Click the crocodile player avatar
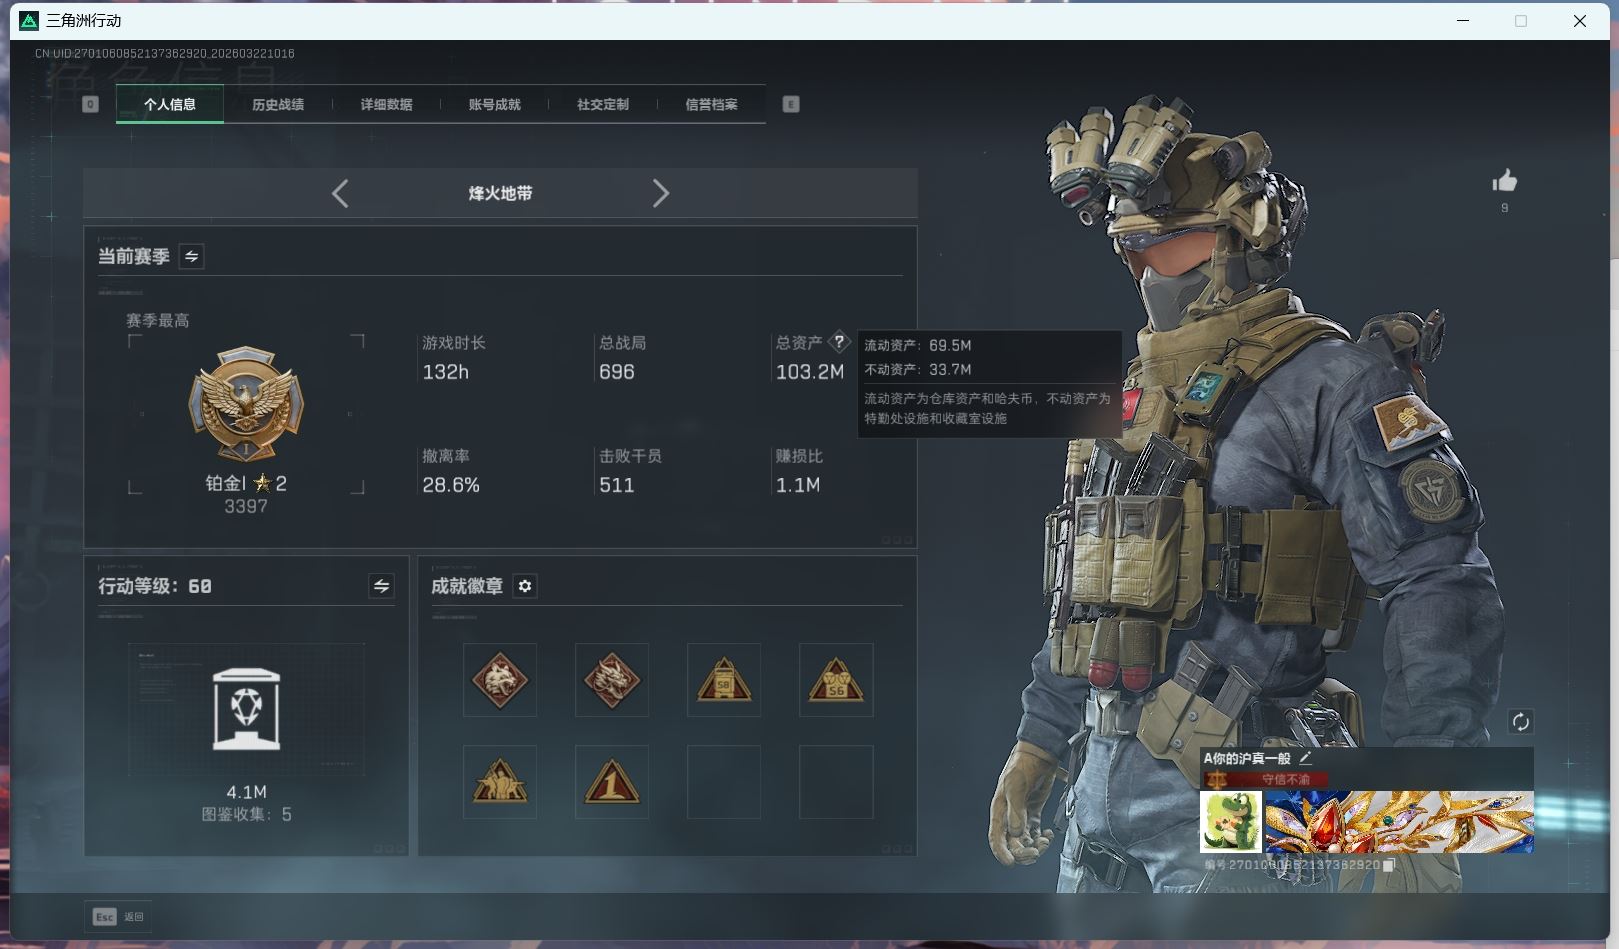 (1231, 822)
